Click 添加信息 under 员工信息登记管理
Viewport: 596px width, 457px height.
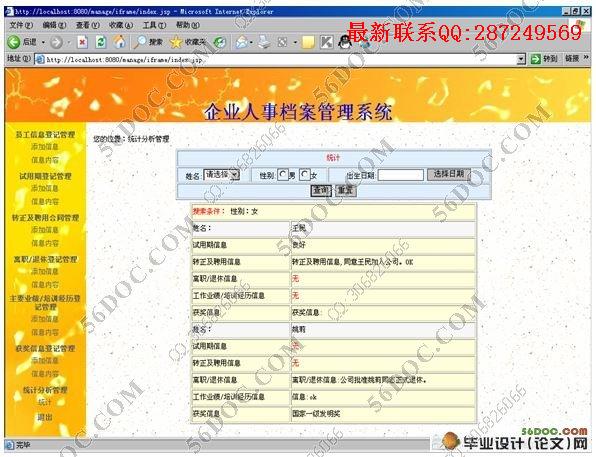45,147
